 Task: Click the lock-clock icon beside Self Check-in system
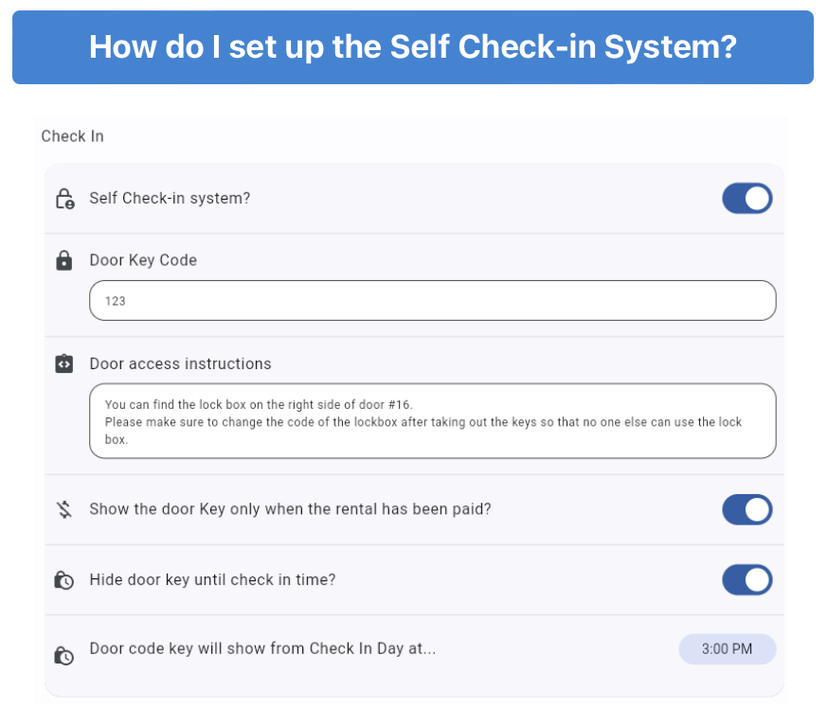64,198
